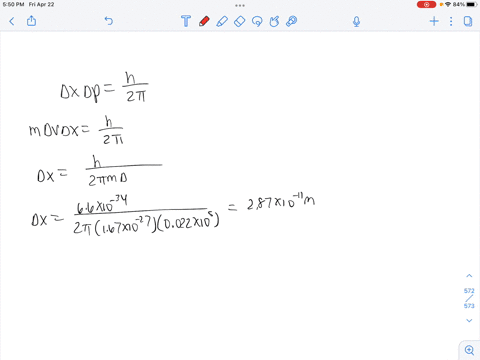Open the three-dot more options menu
The height and width of the screenshot is (360, 480).
tap(451, 21)
